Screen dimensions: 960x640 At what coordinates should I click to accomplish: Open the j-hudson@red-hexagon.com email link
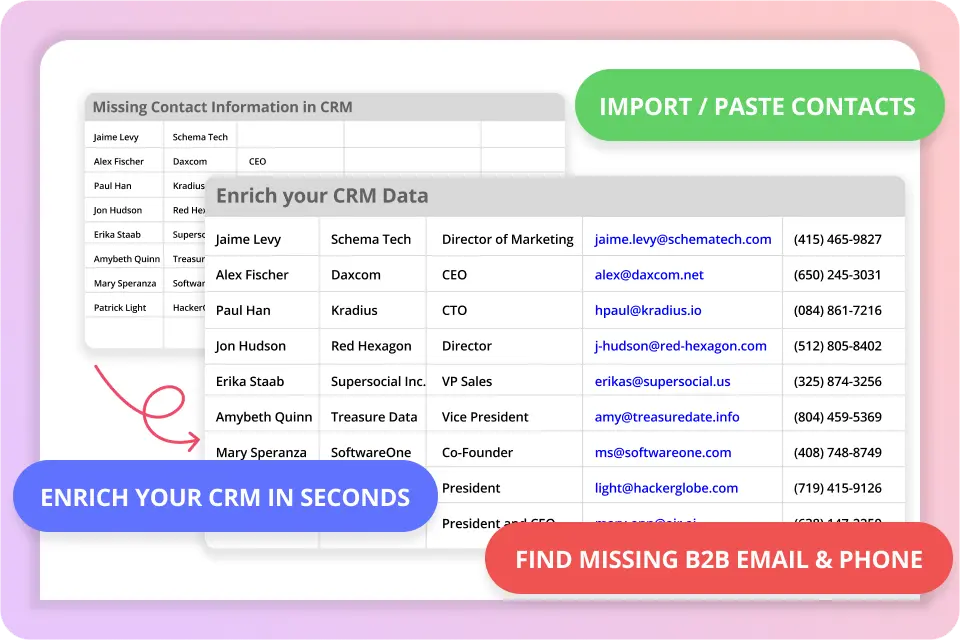tap(680, 346)
